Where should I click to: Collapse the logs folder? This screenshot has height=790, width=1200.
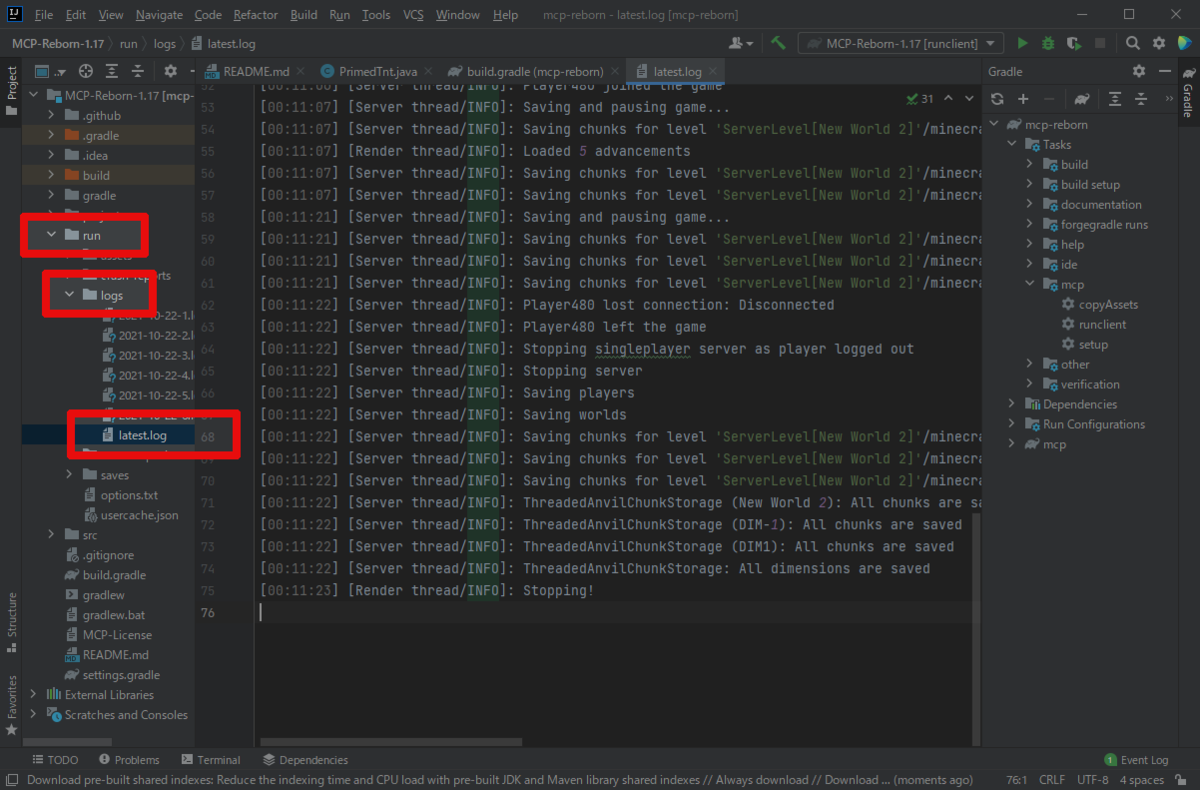69,296
